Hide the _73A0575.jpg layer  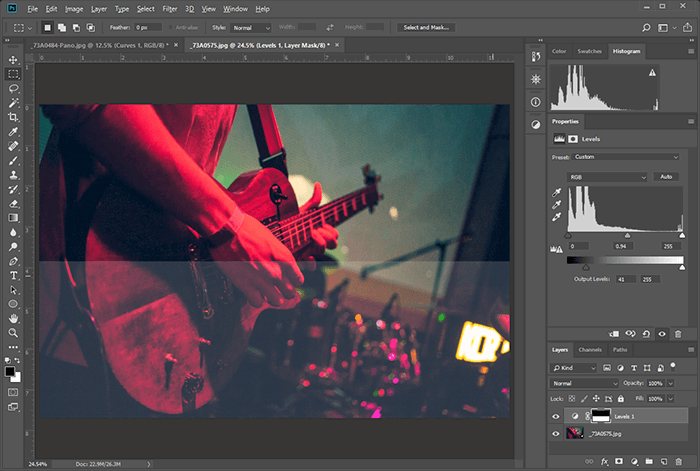click(x=556, y=433)
